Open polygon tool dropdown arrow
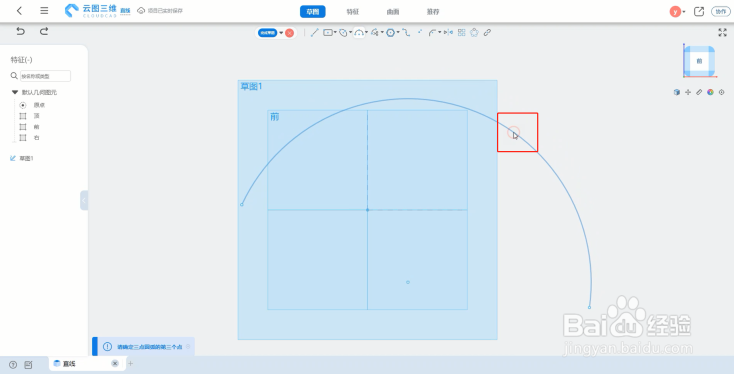Image resolution: width=734 pixels, height=374 pixels. pos(382,32)
